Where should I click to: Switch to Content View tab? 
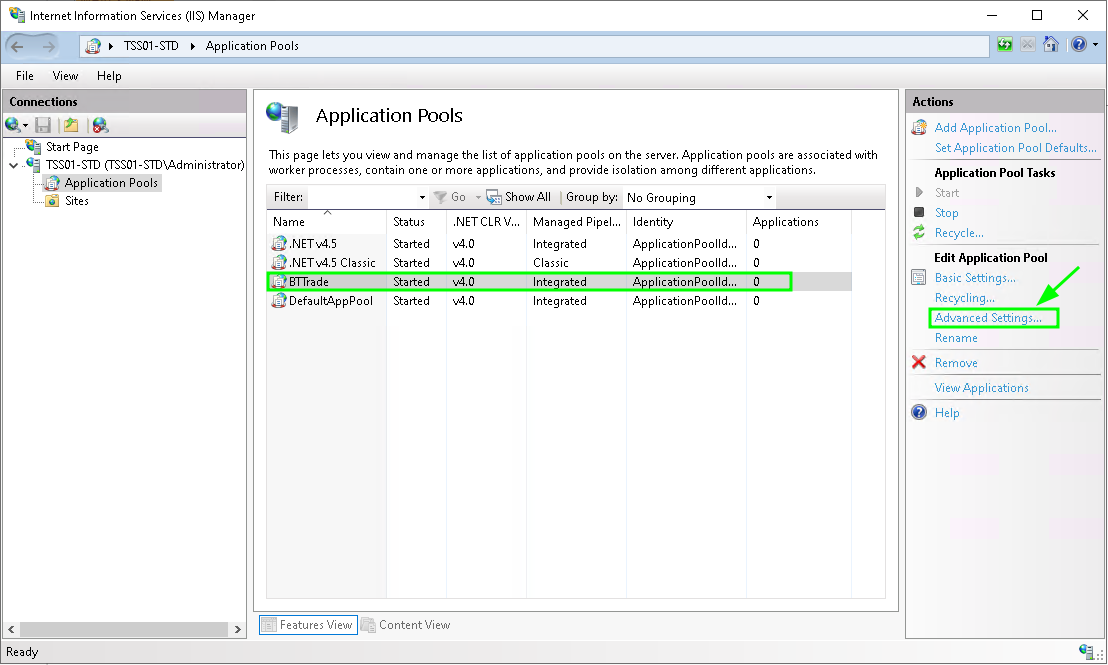click(406, 625)
